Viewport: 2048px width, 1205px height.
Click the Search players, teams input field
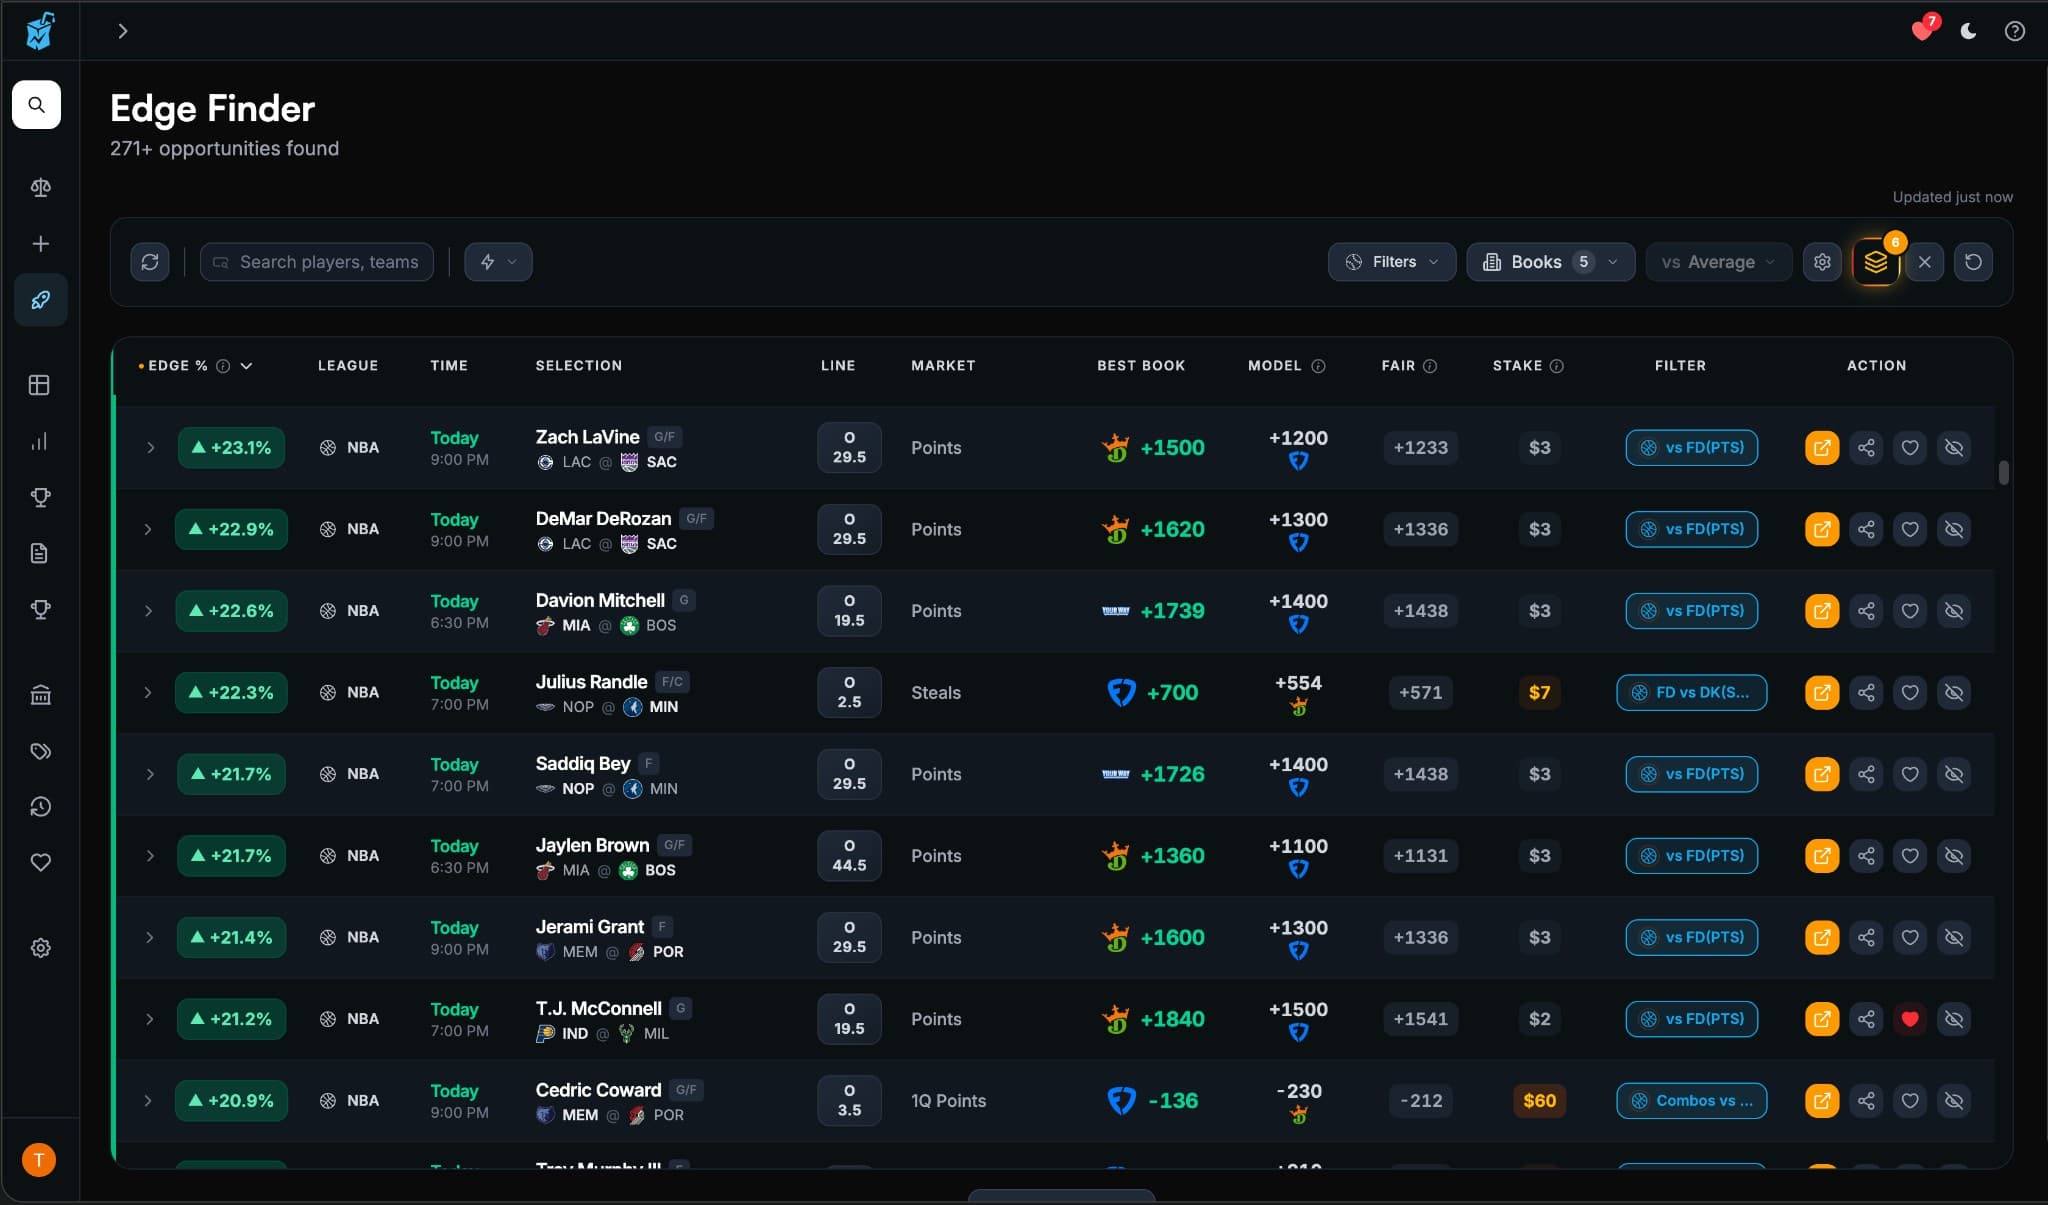pos(316,261)
